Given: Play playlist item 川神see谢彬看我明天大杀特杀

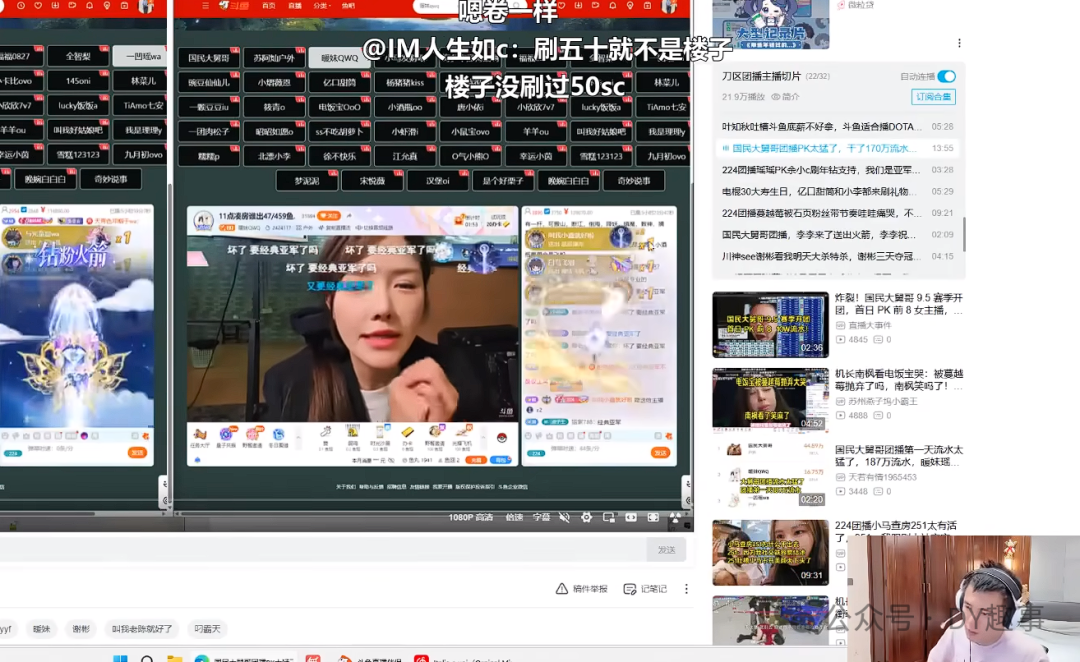Looking at the screenshot, I should click(837, 256).
